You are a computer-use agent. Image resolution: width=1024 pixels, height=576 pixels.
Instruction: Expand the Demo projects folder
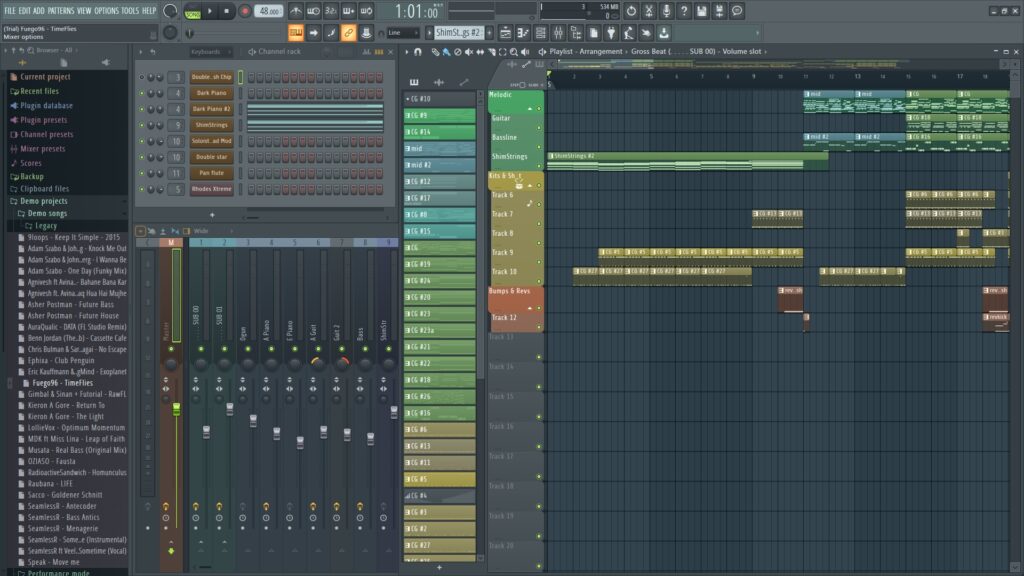click(x=43, y=201)
